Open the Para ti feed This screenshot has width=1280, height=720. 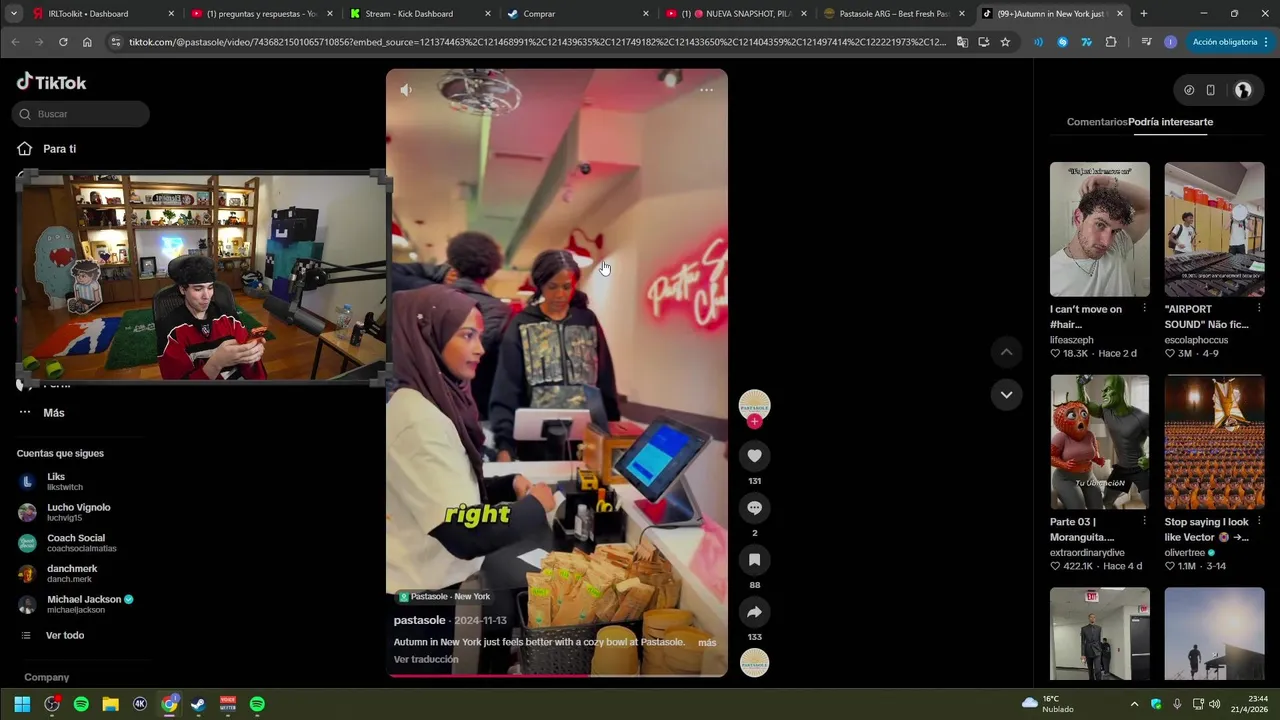(47, 149)
